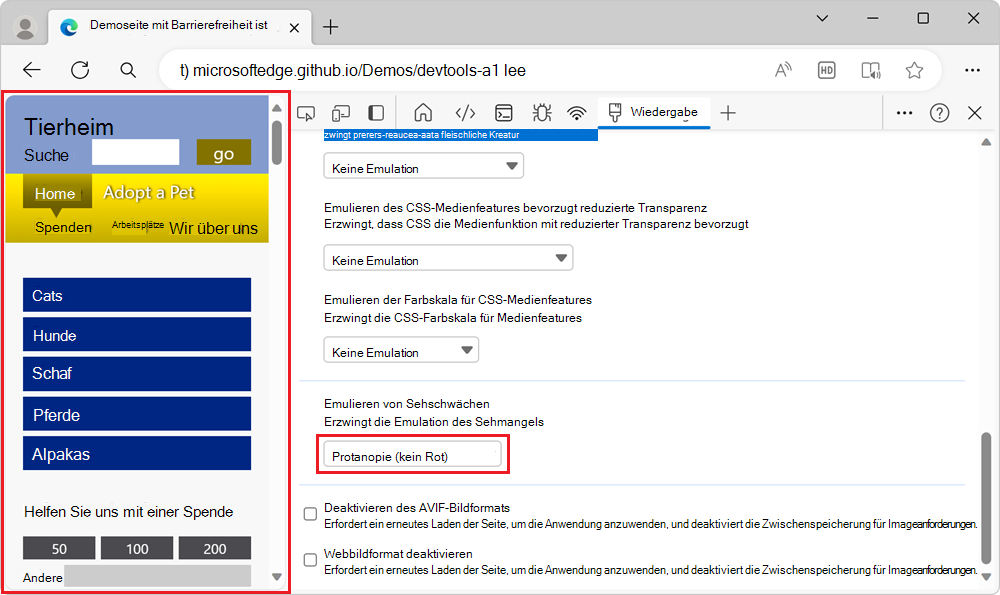This screenshot has height=595, width=1000.
Task: Open the Protanopie (kein Rot) dropdown
Action: point(412,453)
